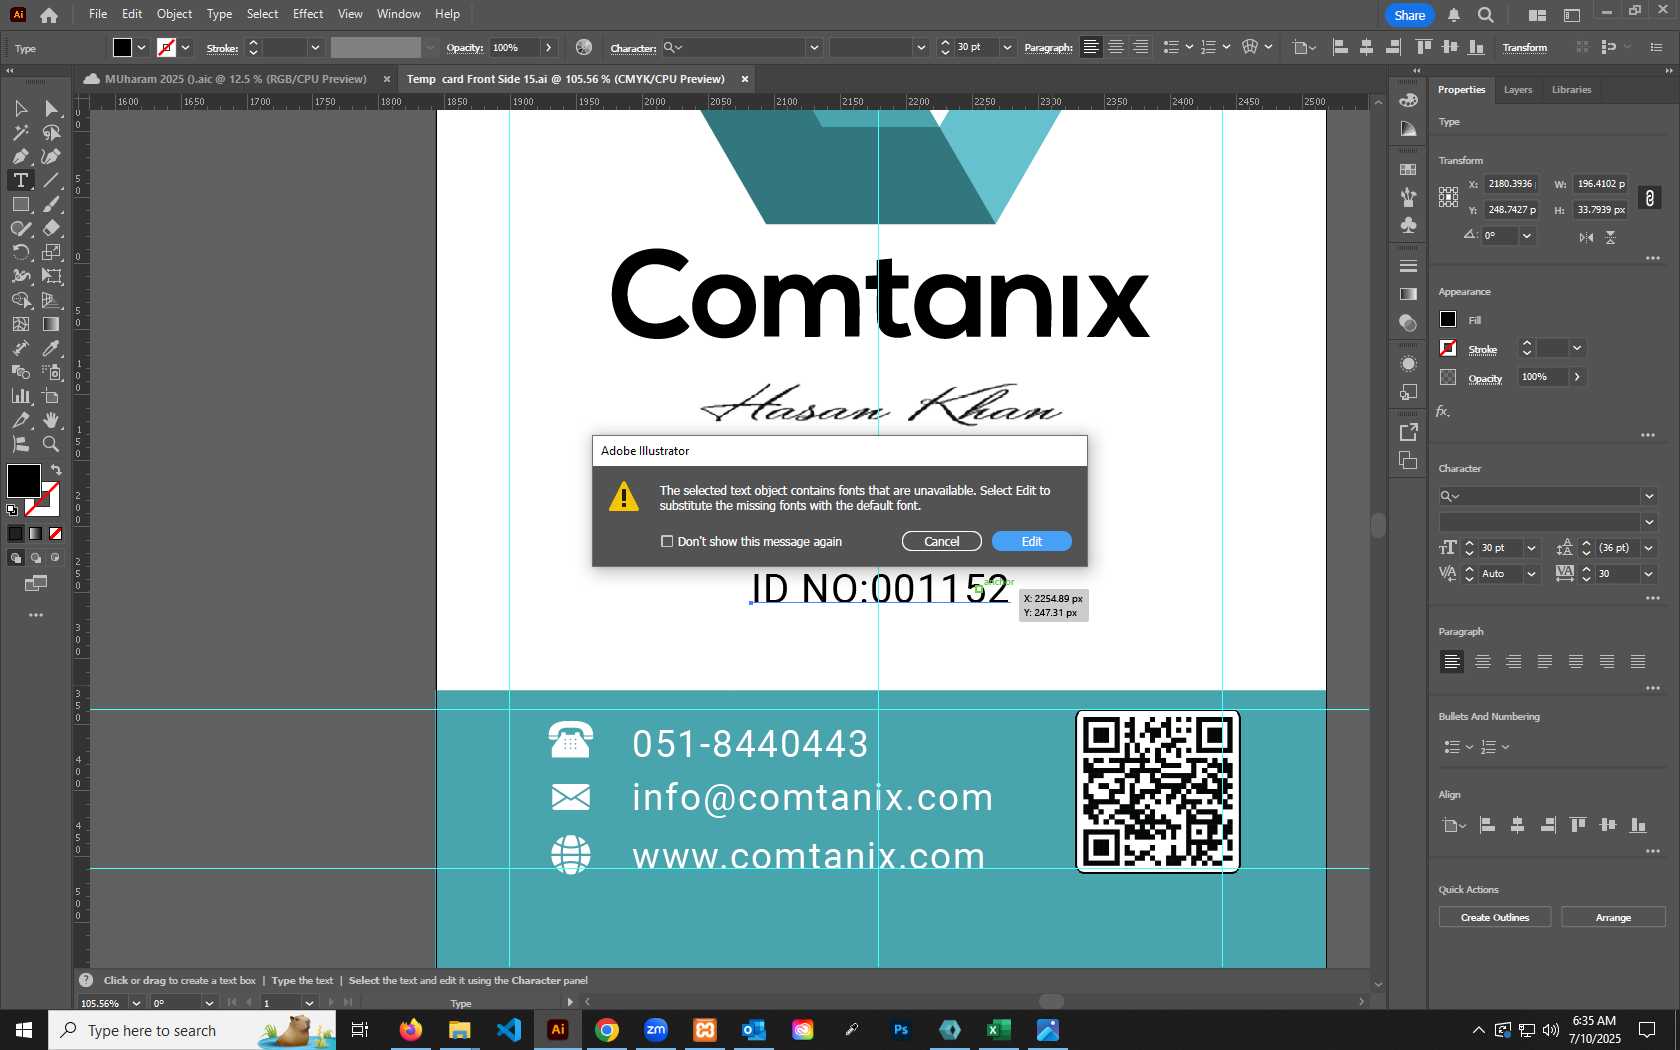Image resolution: width=1680 pixels, height=1050 pixels.
Task: Enable the None color mode button
Action: click(x=55, y=533)
